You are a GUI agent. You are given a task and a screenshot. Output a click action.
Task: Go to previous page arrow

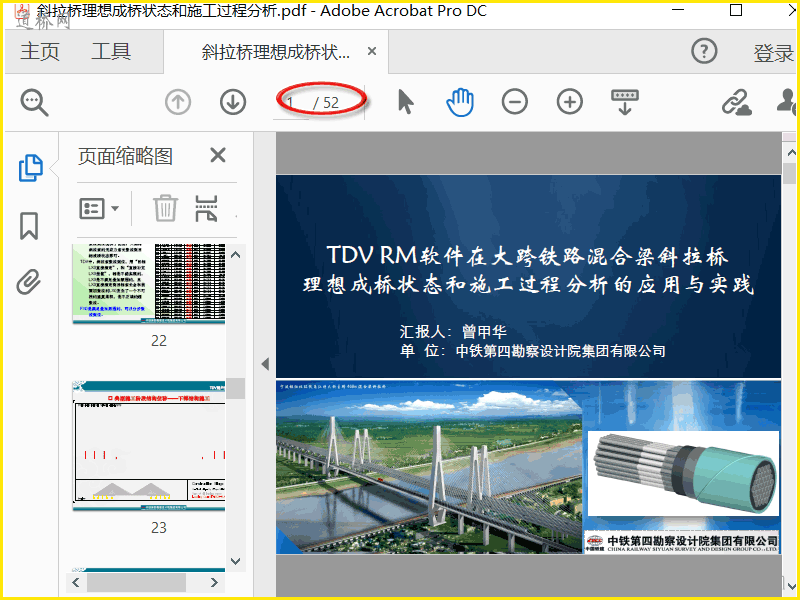178,102
